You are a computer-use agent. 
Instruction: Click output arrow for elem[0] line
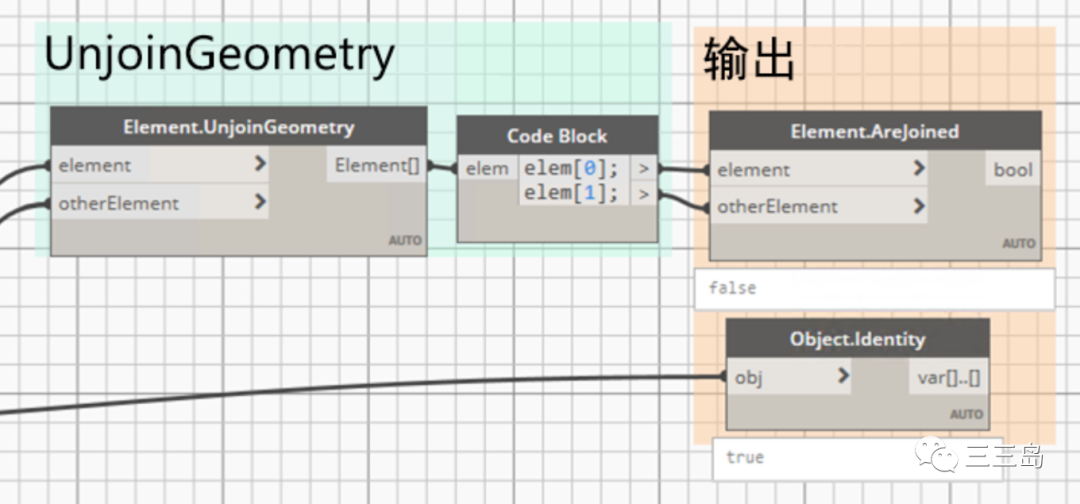click(643, 168)
